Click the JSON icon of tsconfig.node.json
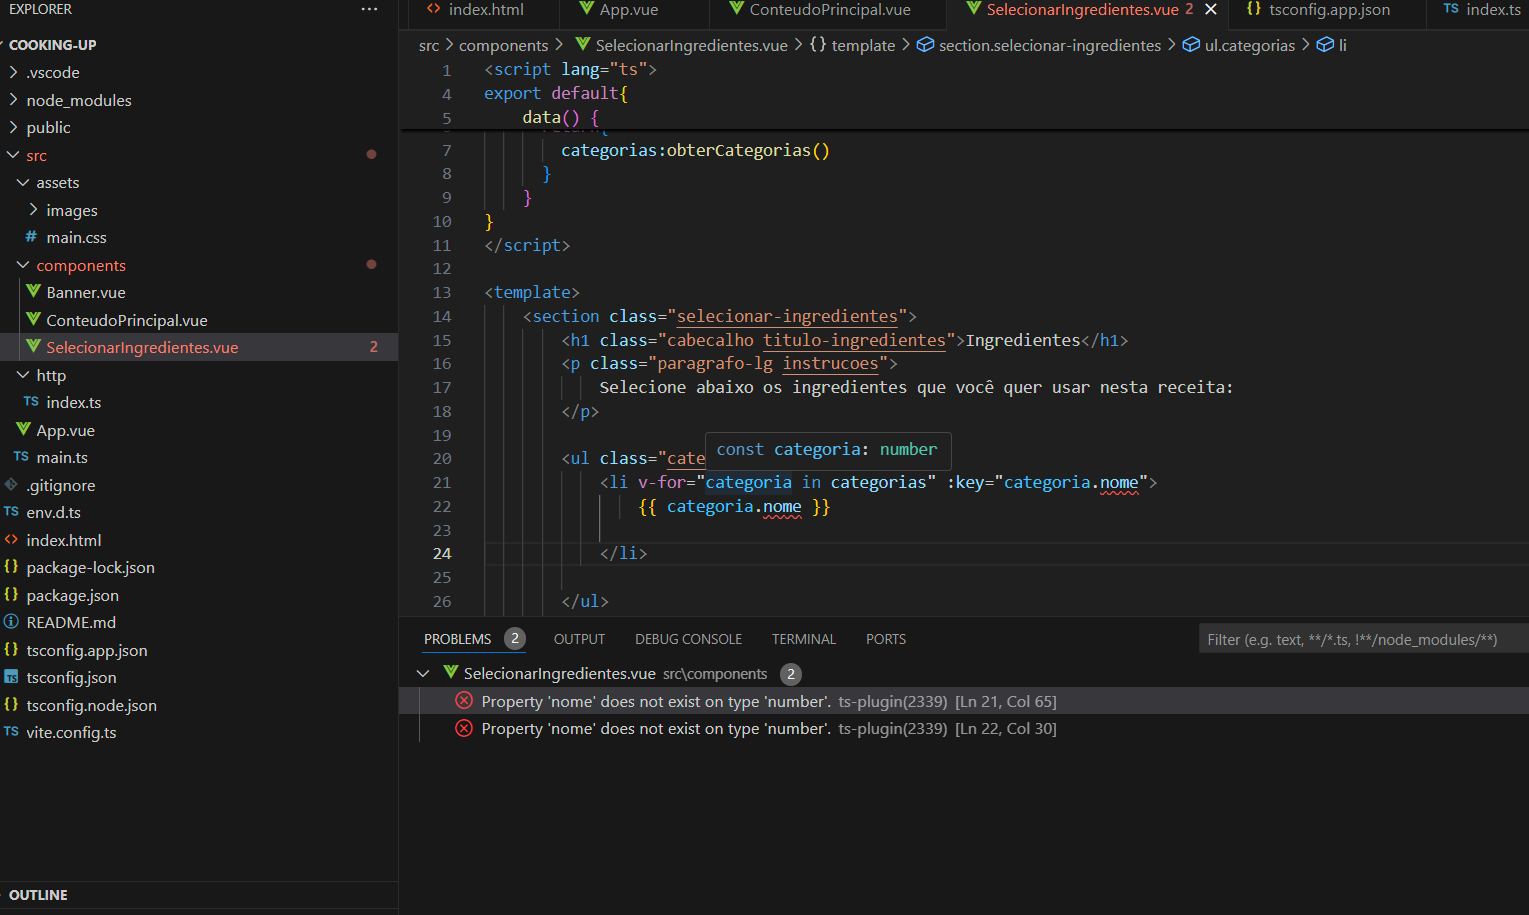The height and width of the screenshot is (915, 1529). point(11,705)
